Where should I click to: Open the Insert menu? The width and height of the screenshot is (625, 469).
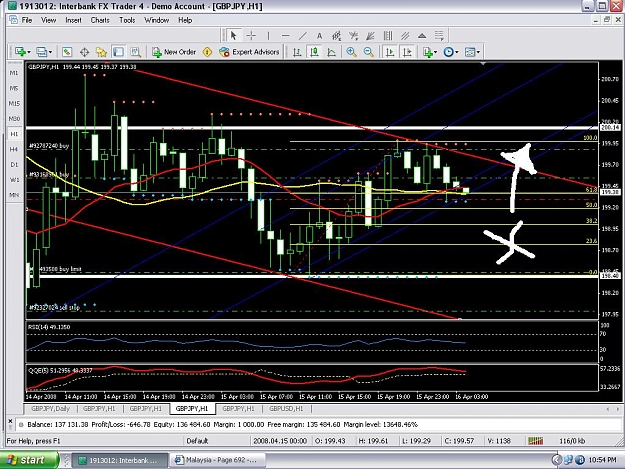pos(73,20)
